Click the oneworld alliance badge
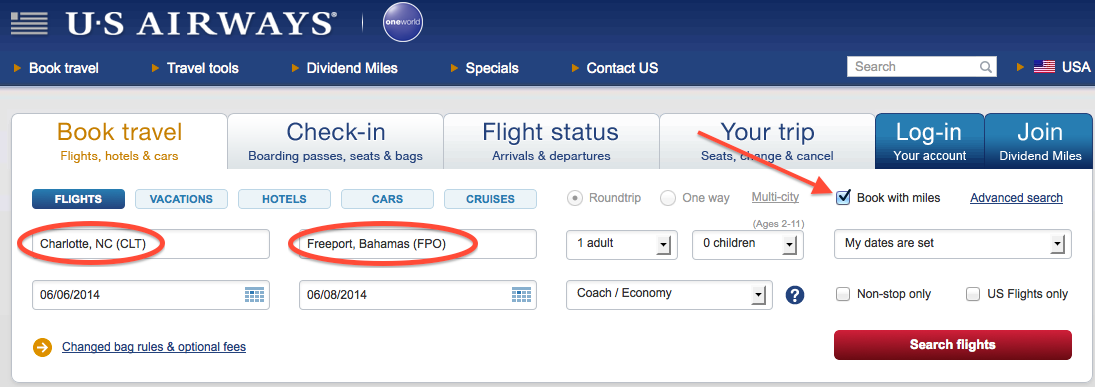 coord(402,22)
